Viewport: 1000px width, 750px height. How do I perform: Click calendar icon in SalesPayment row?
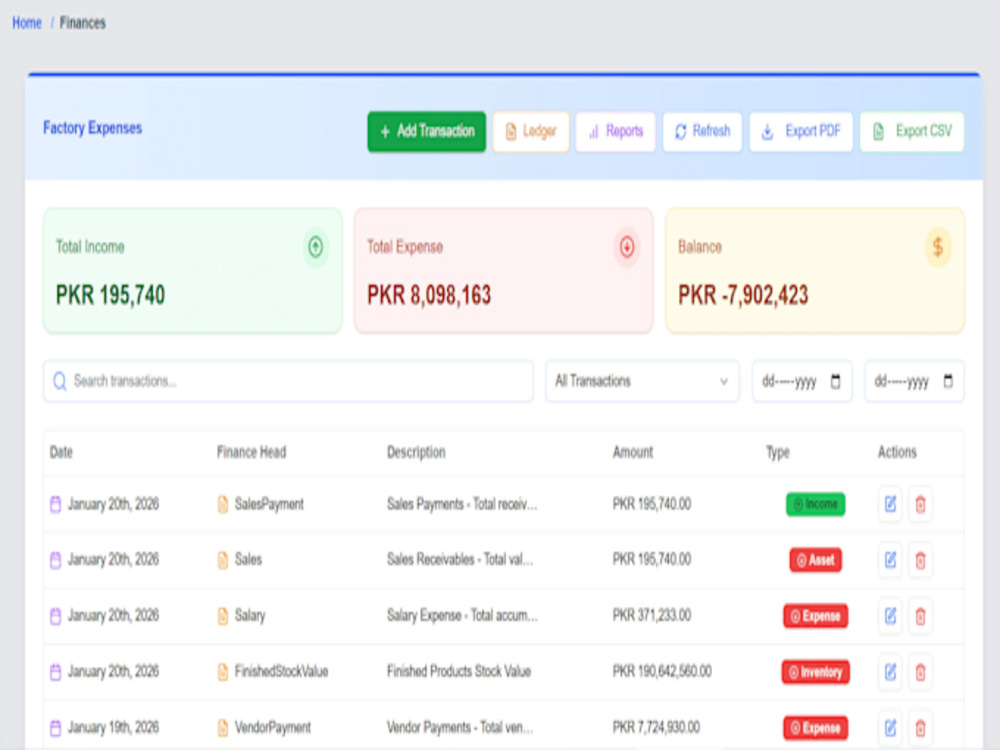[x=55, y=504]
